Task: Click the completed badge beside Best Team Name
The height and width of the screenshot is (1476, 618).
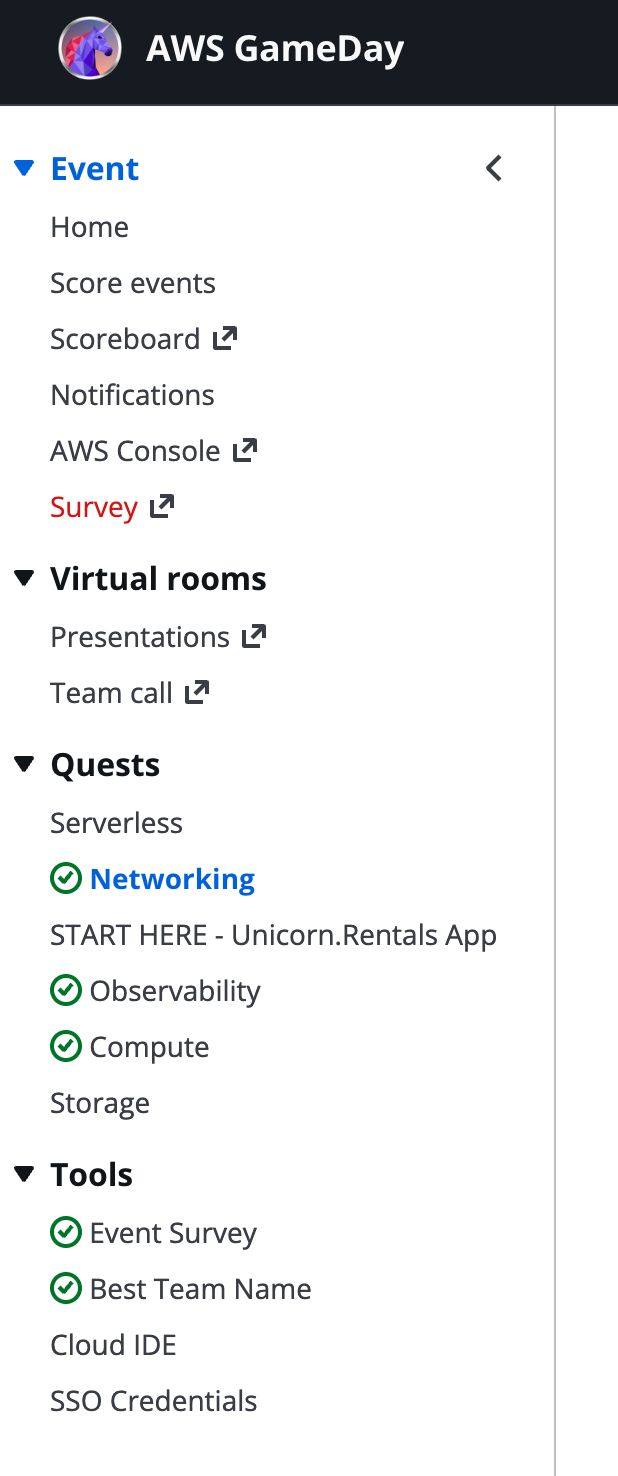Action: pos(65,1288)
